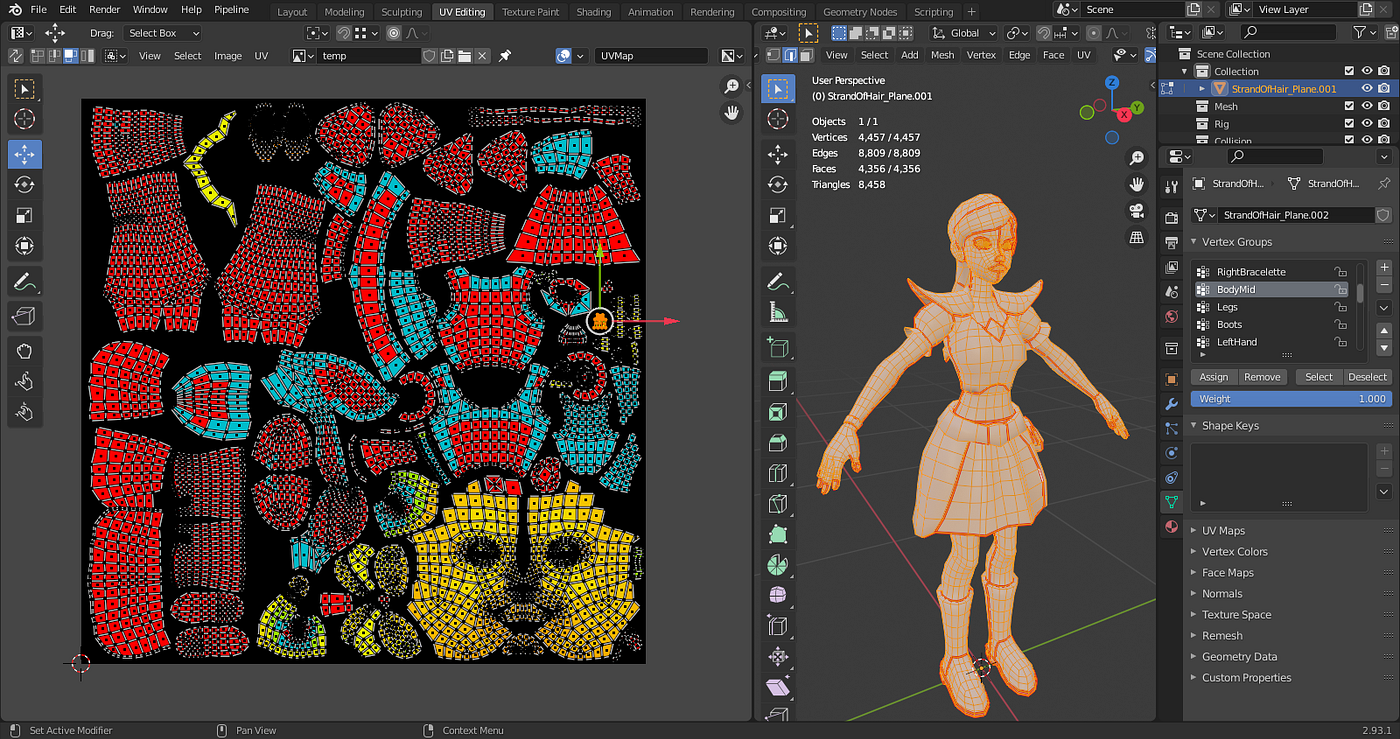The height and width of the screenshot is (739, 1400).
Task: Open the File menu
Action: tap(39, 10)
